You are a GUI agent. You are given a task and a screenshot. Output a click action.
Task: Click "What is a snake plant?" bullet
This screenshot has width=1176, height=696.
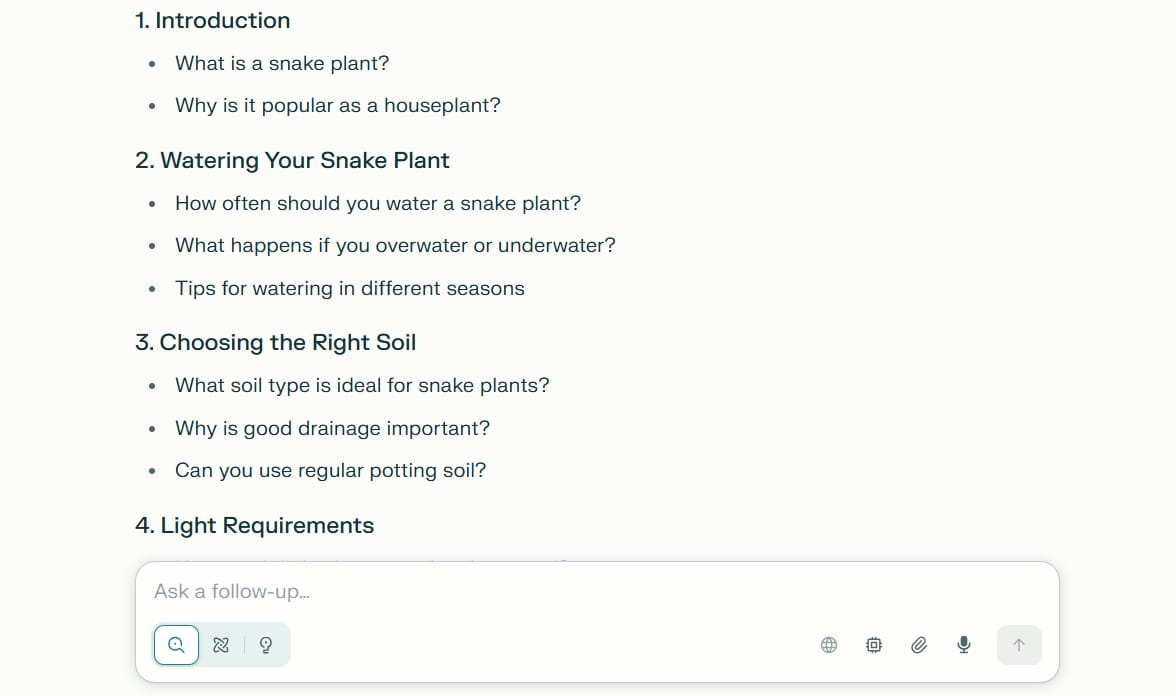(282, 63)
